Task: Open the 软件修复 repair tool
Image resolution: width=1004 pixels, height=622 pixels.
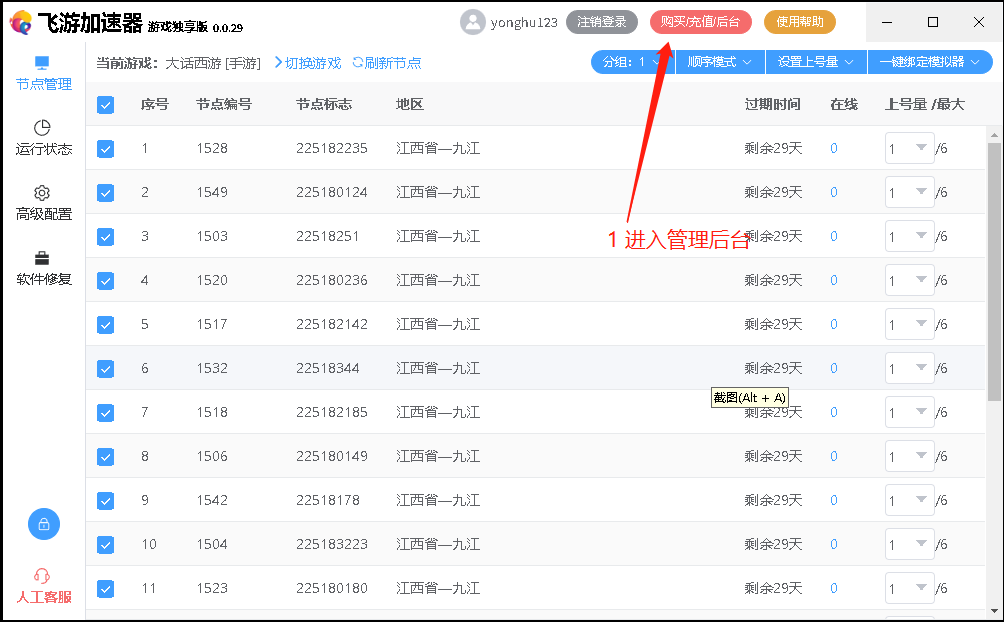Action: tap(43, 268)
